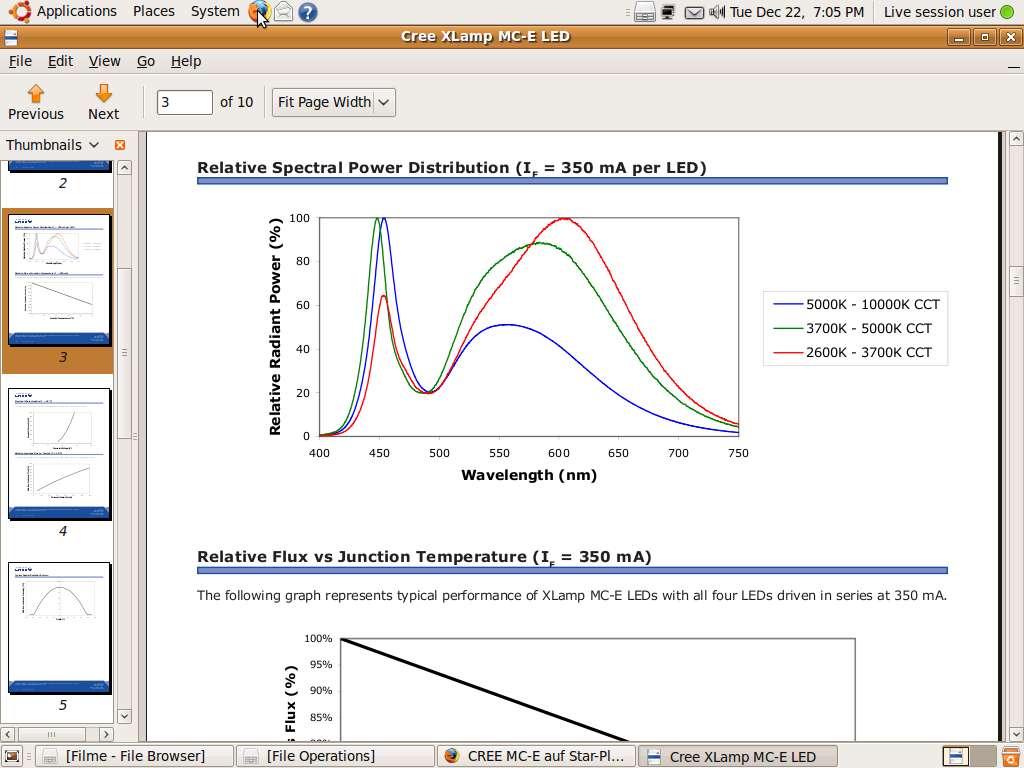The height and width of the screenshot is (768, 1024).
Task: Click the thumbnails scrollbar down arrow
Action: [124, 716]
